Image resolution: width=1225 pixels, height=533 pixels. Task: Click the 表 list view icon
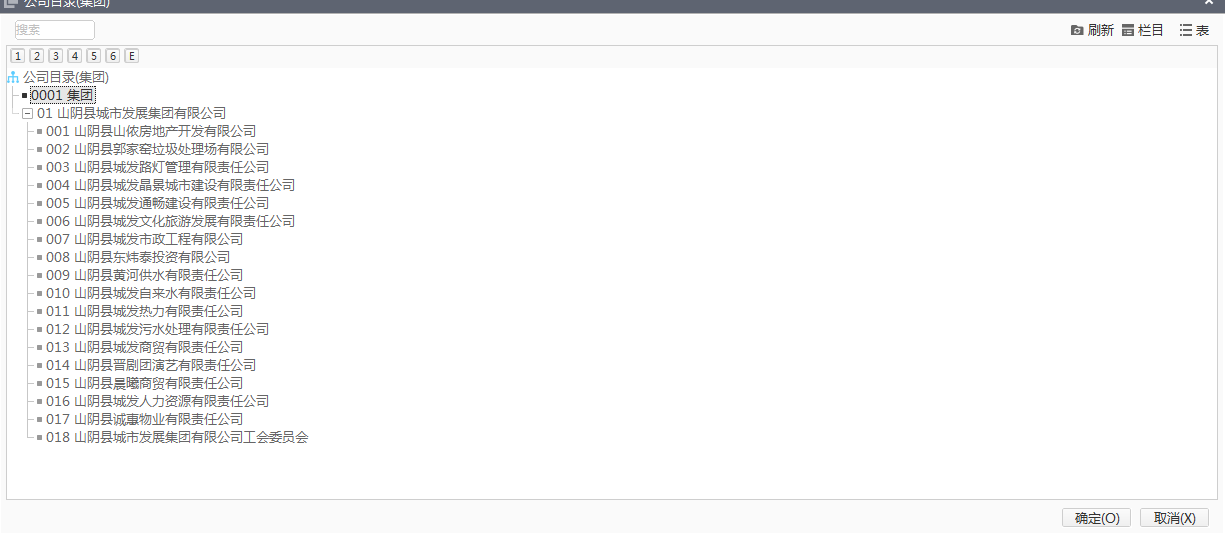point(1186,31)
